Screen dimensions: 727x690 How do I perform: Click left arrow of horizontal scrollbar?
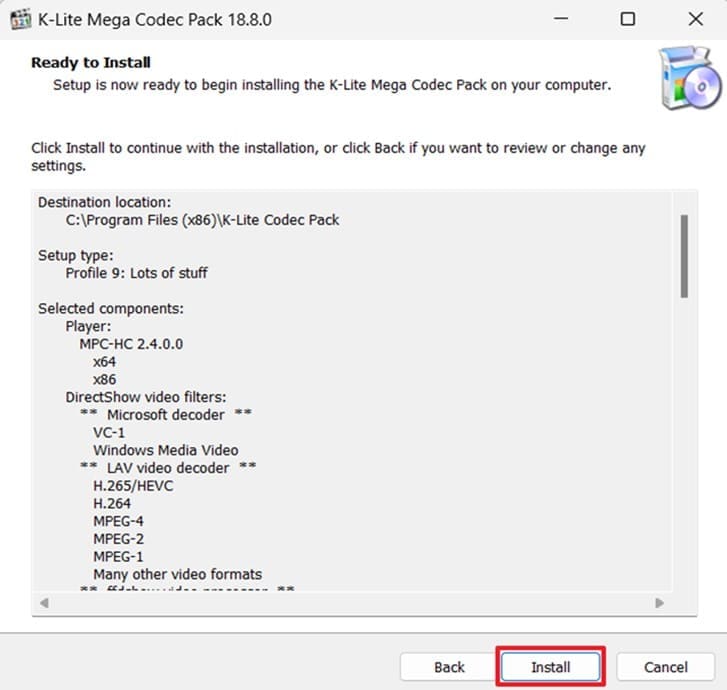tap(44, 603)
